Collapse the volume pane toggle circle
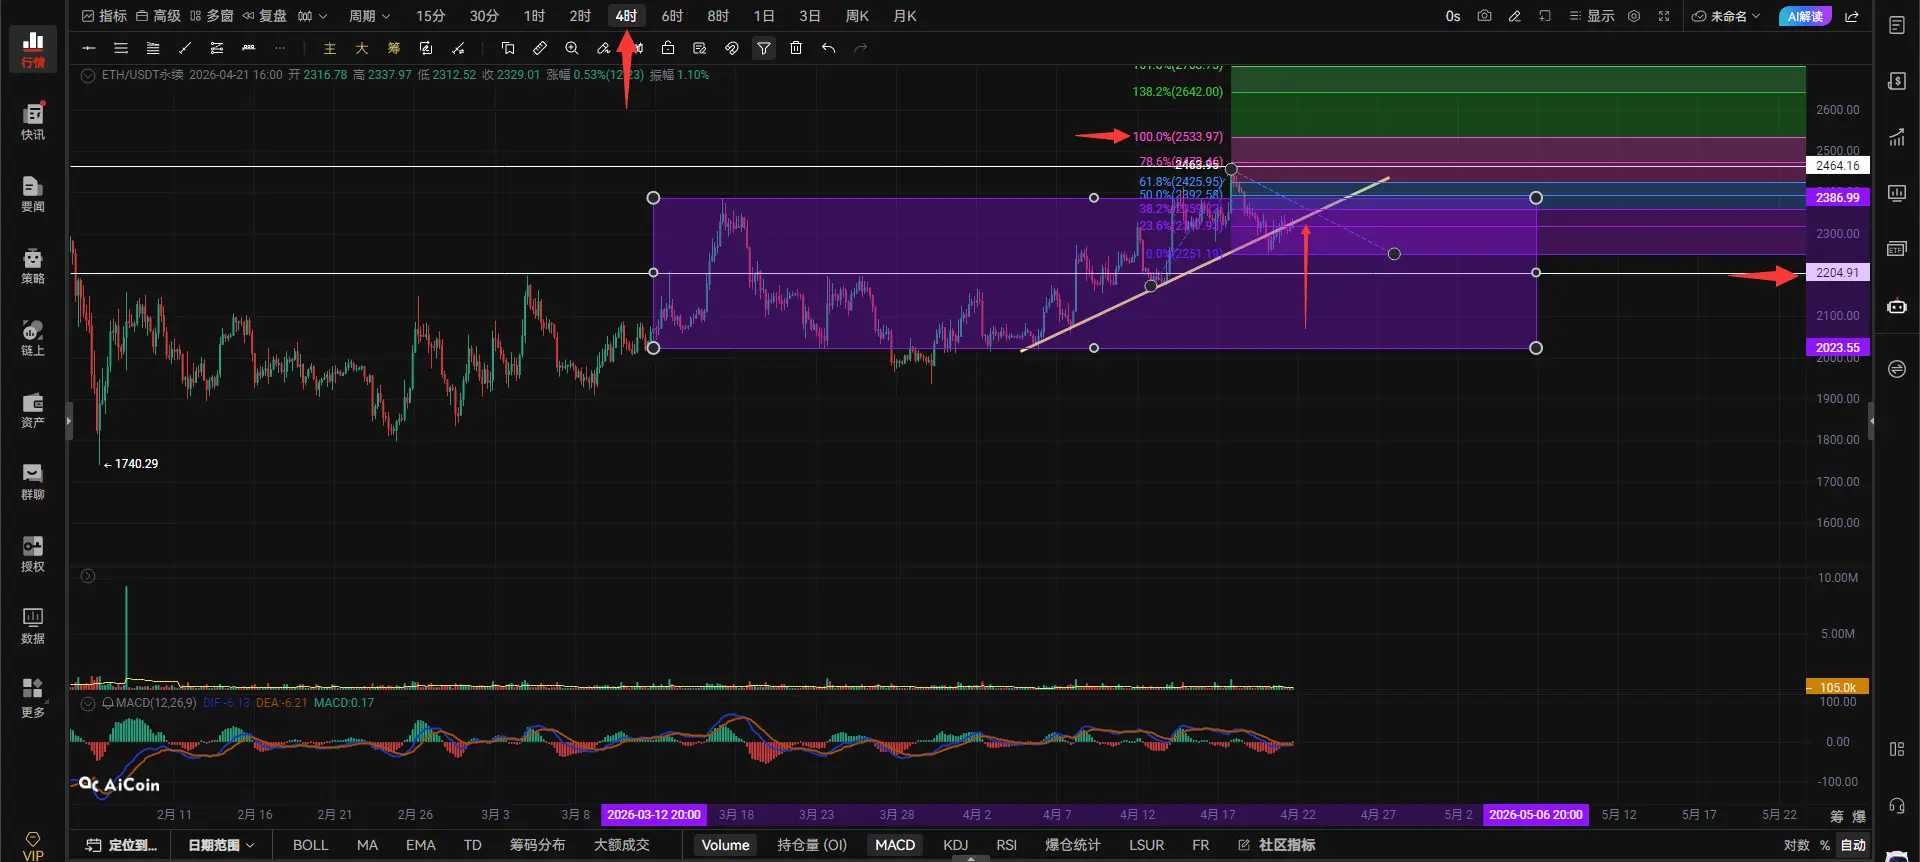 click(x=88, y=576)
